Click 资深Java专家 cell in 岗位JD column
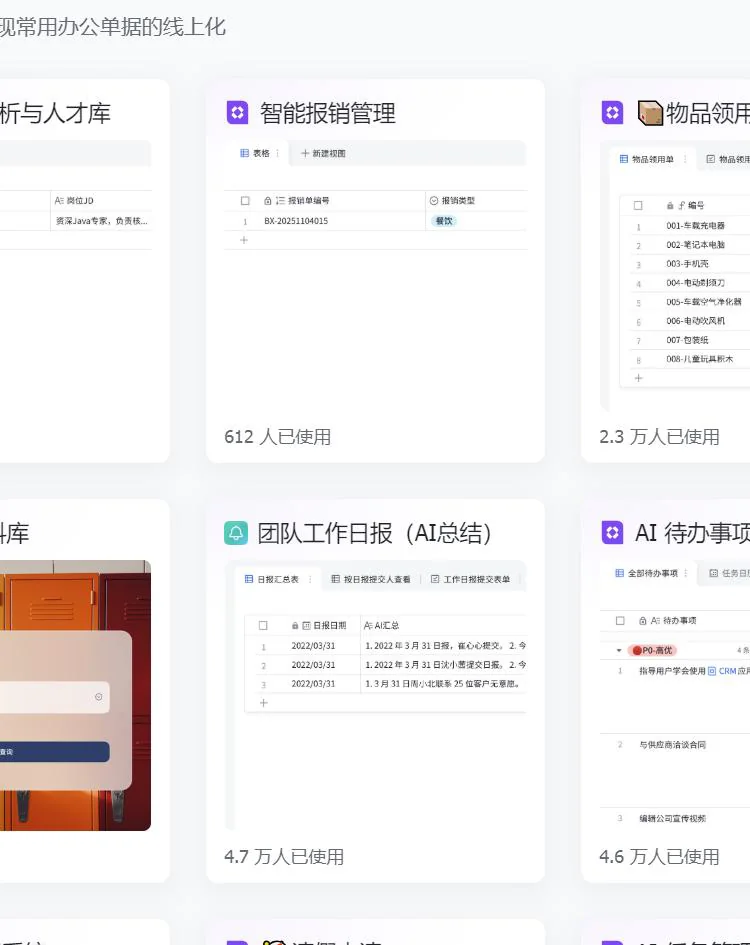Screen dimensions: 750x945 pyautogui.click(x=101, y=221)
